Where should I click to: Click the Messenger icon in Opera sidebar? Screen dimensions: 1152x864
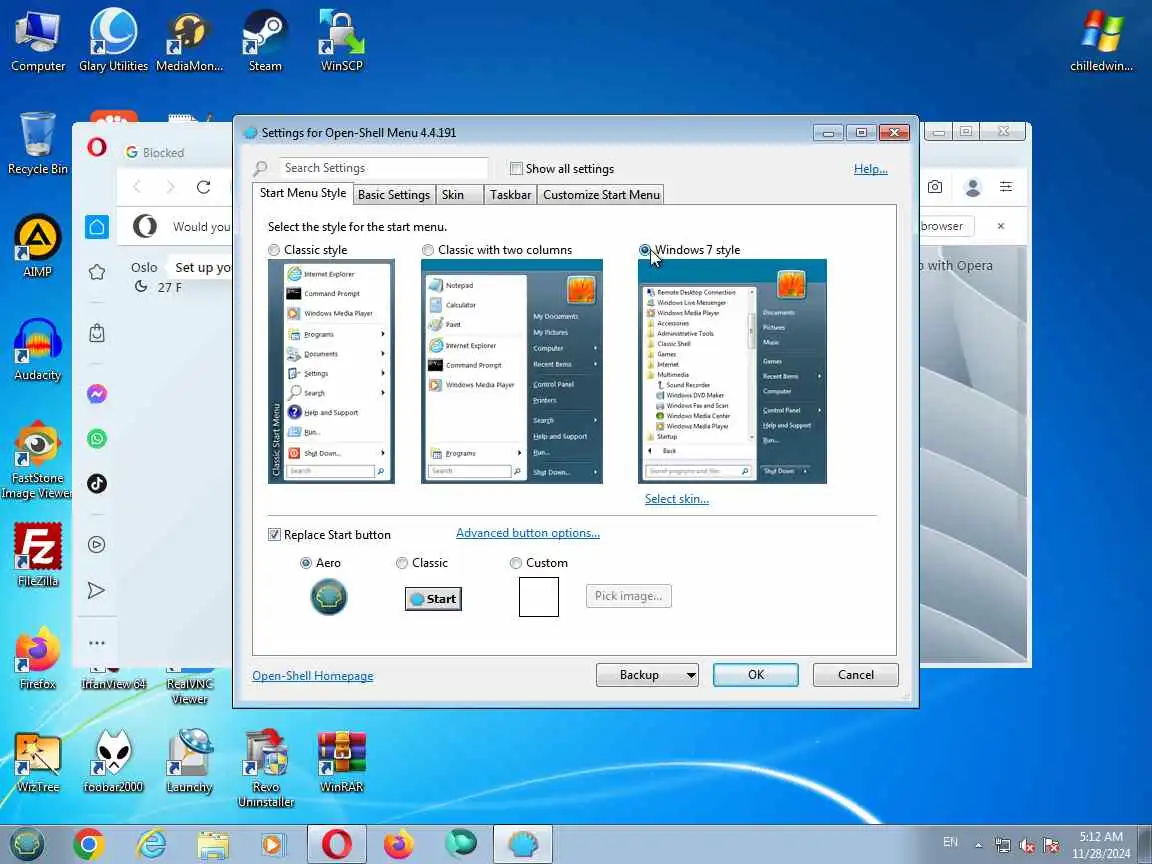tap(97, 394)
